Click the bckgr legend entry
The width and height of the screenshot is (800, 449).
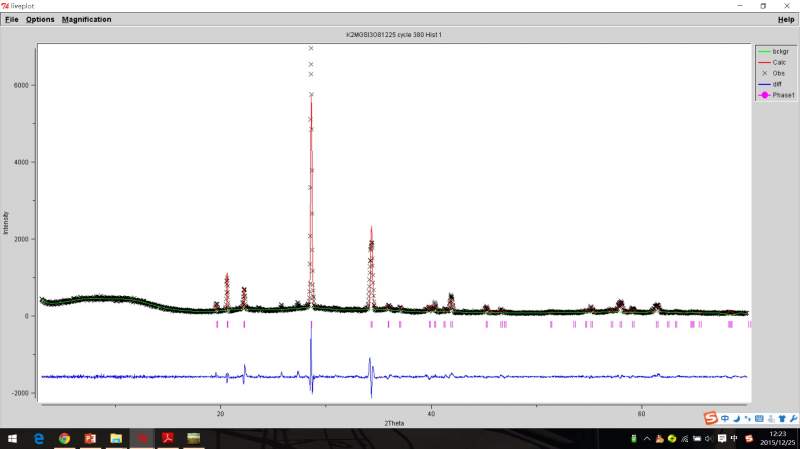774,52
